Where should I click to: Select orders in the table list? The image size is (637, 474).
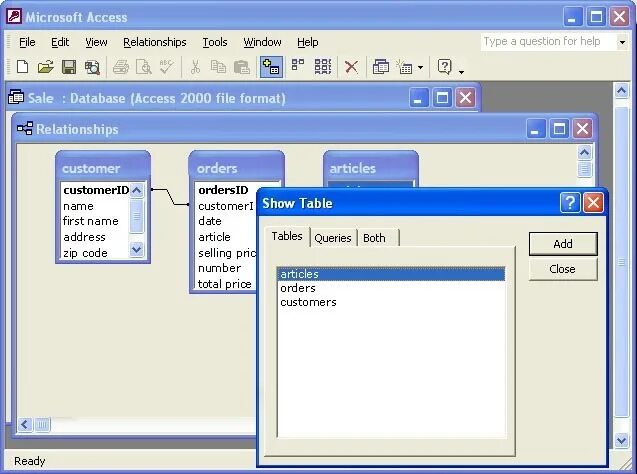point(391,288)
